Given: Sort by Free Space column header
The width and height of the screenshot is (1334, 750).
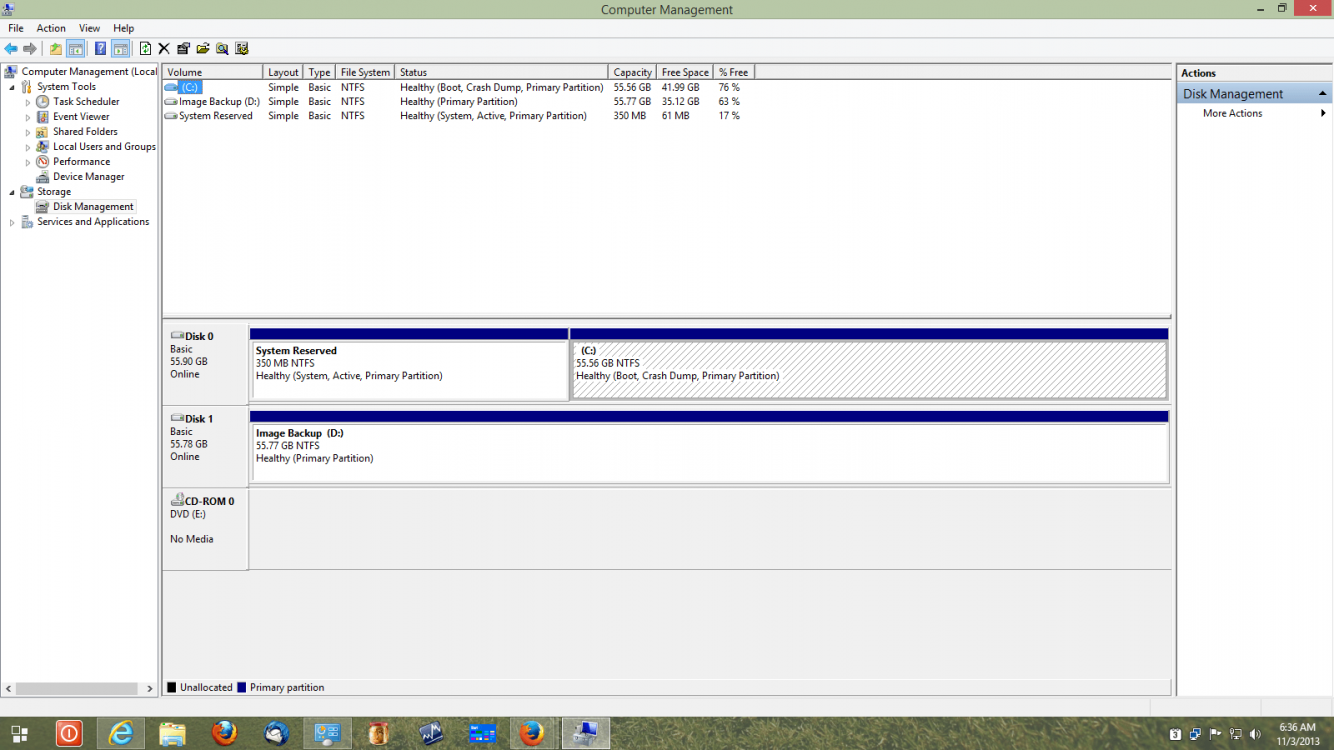Looking at the screenshot, I should click(685, 72).
